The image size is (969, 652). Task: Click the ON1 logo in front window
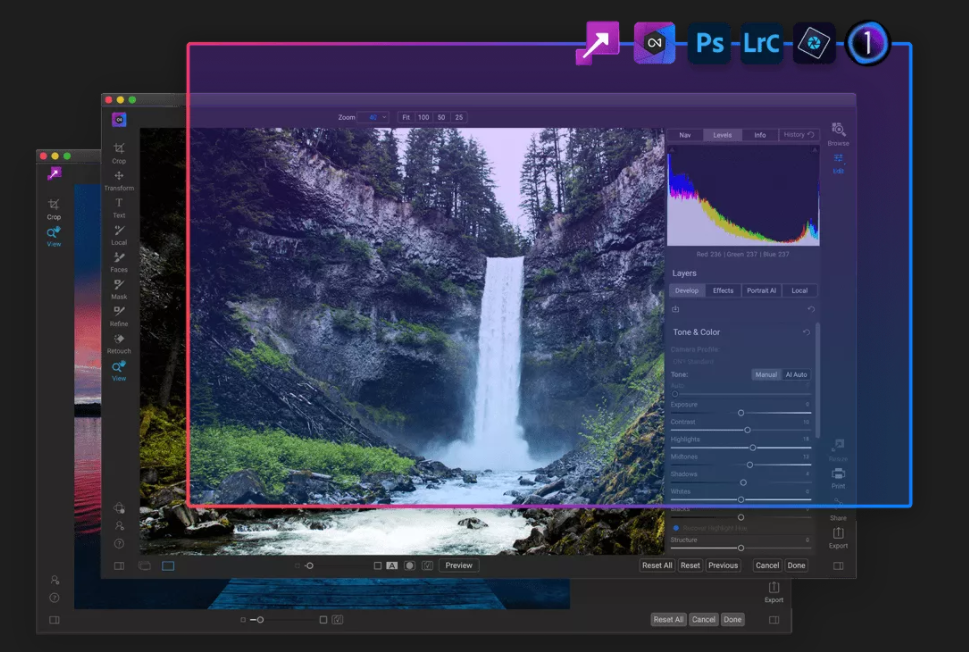pos(119,119)
